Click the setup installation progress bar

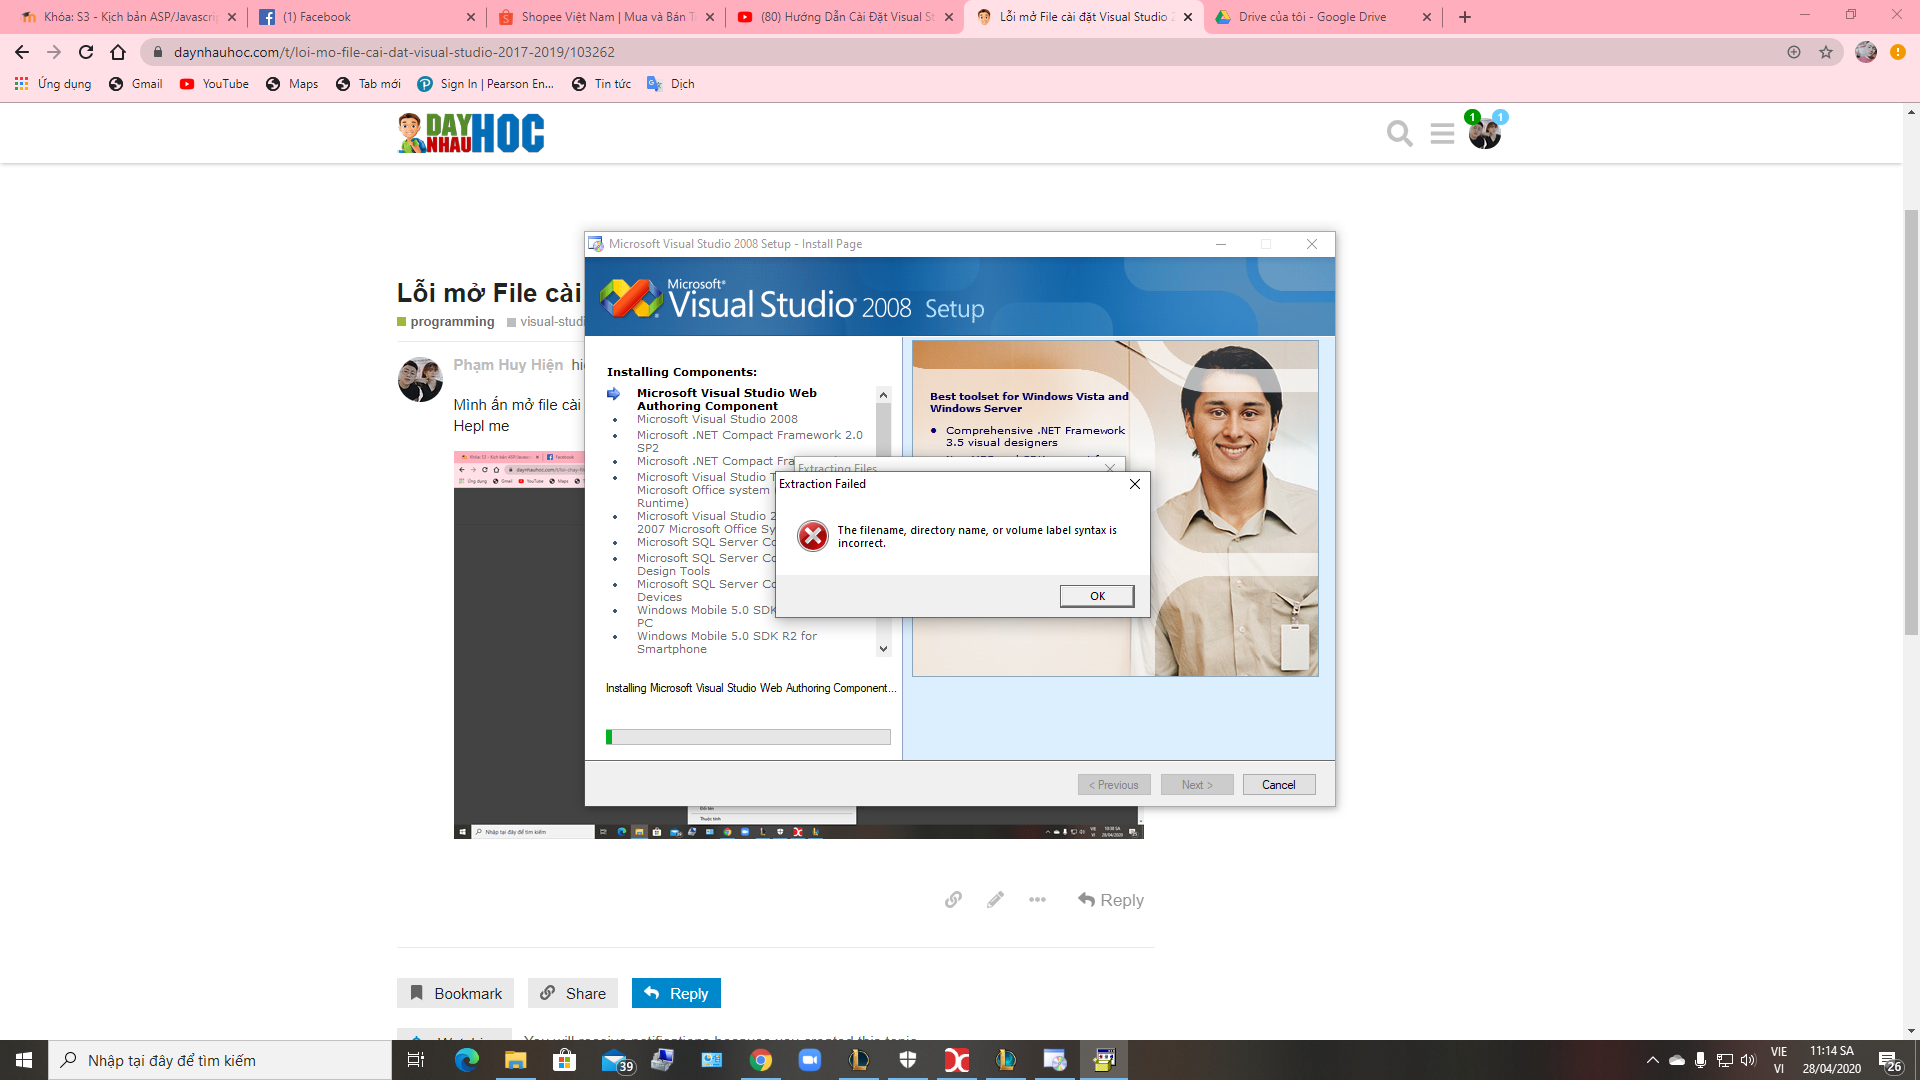point(748,737)
